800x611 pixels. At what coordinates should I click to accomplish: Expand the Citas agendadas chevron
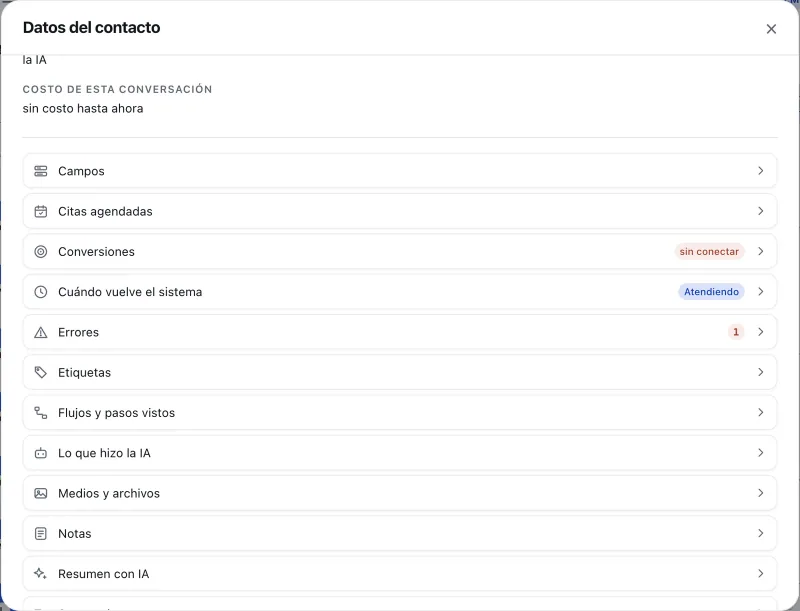[x=760, y=211]
